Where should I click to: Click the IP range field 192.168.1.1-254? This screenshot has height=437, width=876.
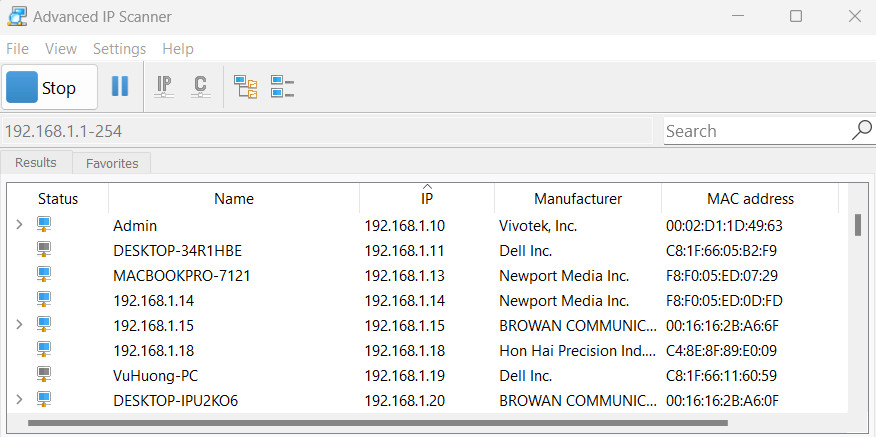[x=326, y=131]
